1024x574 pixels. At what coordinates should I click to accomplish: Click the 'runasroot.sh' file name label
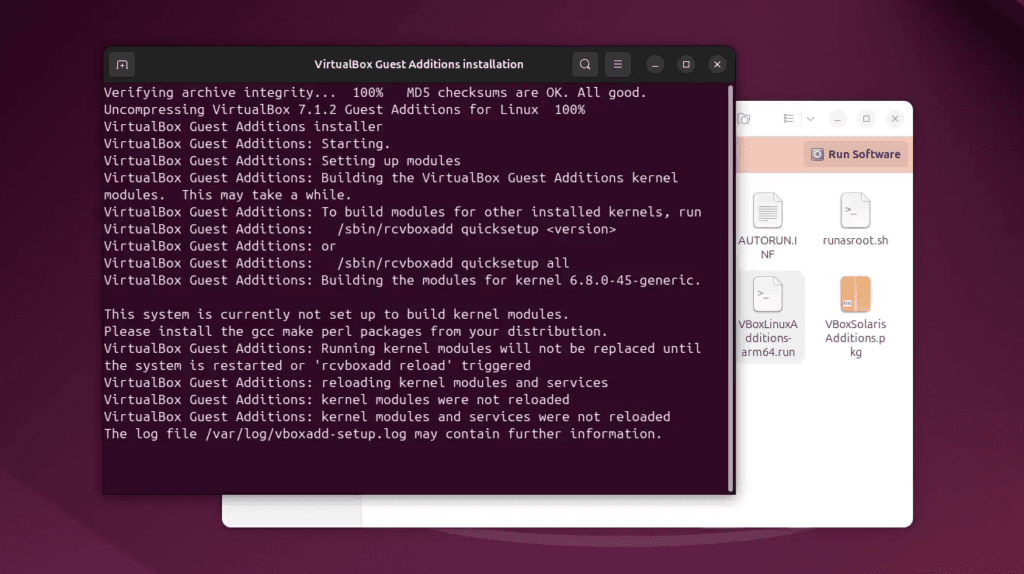click(855, 240)
